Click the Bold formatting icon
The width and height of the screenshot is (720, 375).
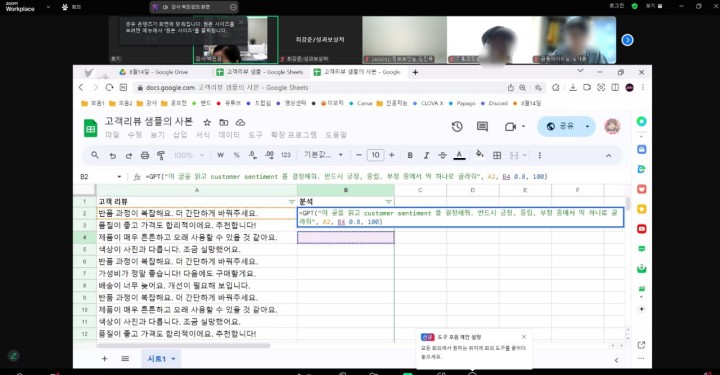[x=410, y=155]
